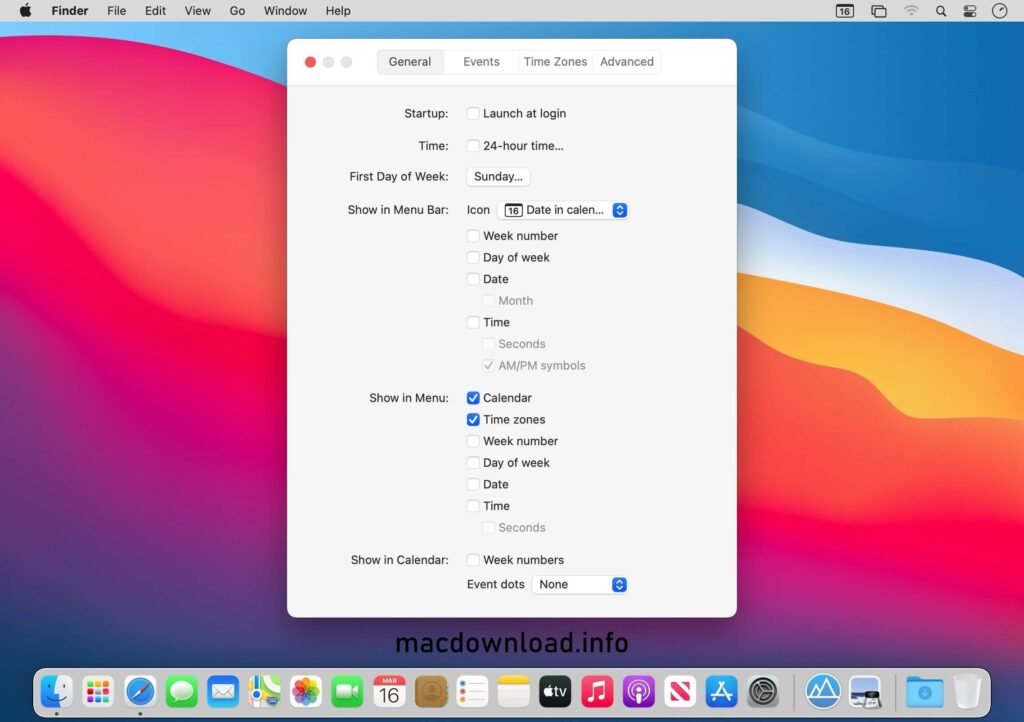
Task: Start FaceTime from the Dock
Action: (x=347, y=691)
